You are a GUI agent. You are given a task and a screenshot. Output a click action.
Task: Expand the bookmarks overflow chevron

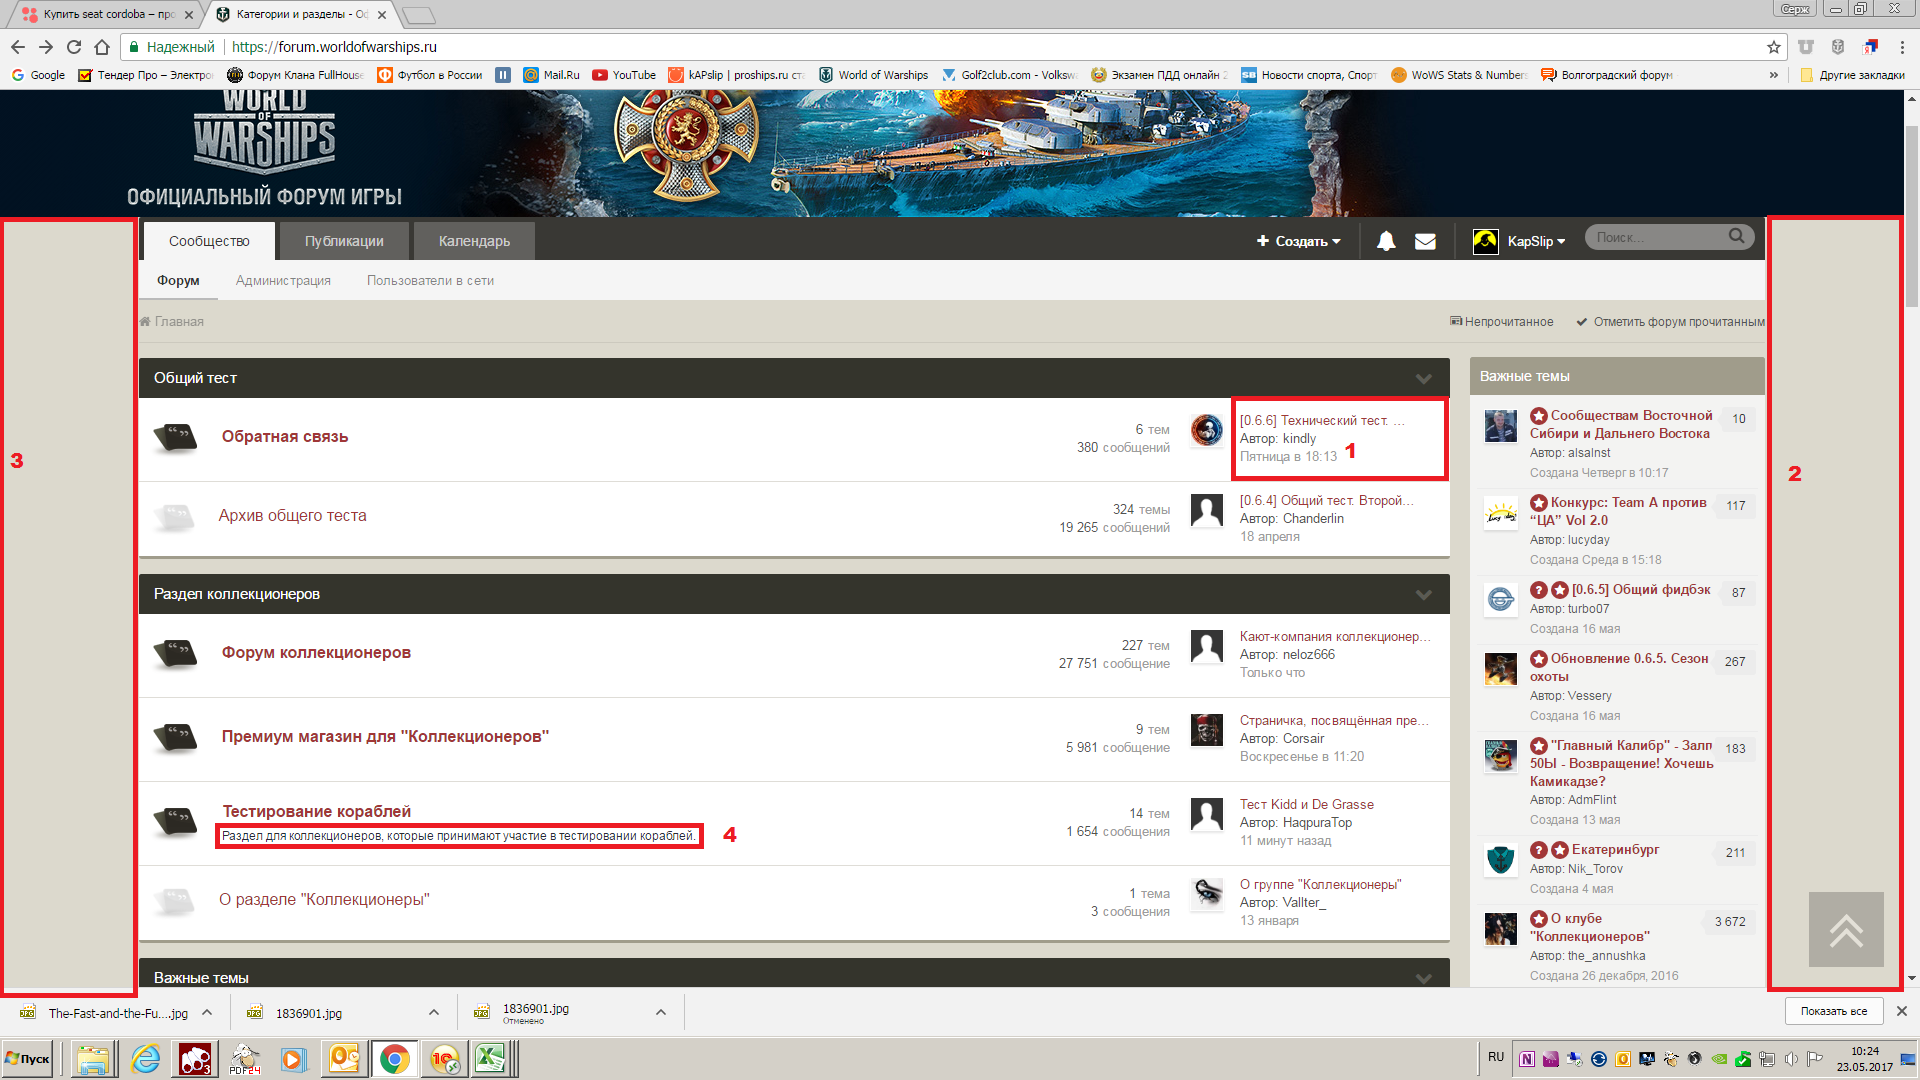coord(1774,75)
